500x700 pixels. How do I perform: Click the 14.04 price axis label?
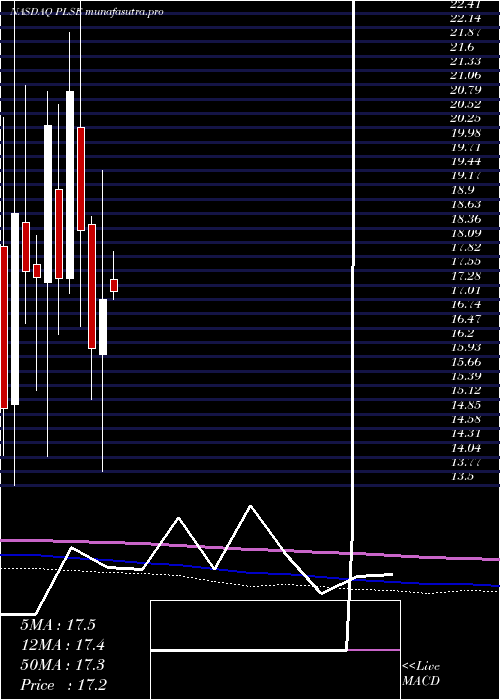tap(466, 447)
